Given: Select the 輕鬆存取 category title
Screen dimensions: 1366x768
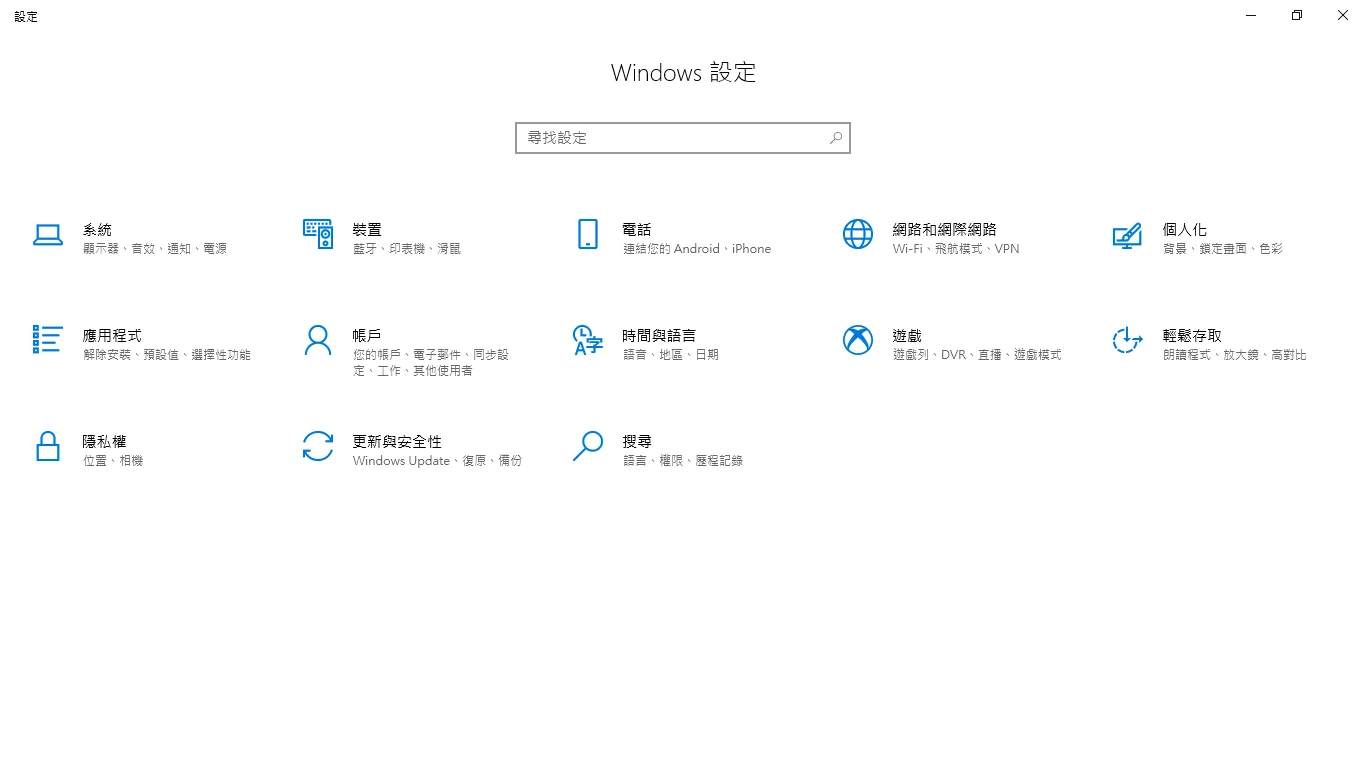Looking at the screenshot, I should (x=1192, y=336).
